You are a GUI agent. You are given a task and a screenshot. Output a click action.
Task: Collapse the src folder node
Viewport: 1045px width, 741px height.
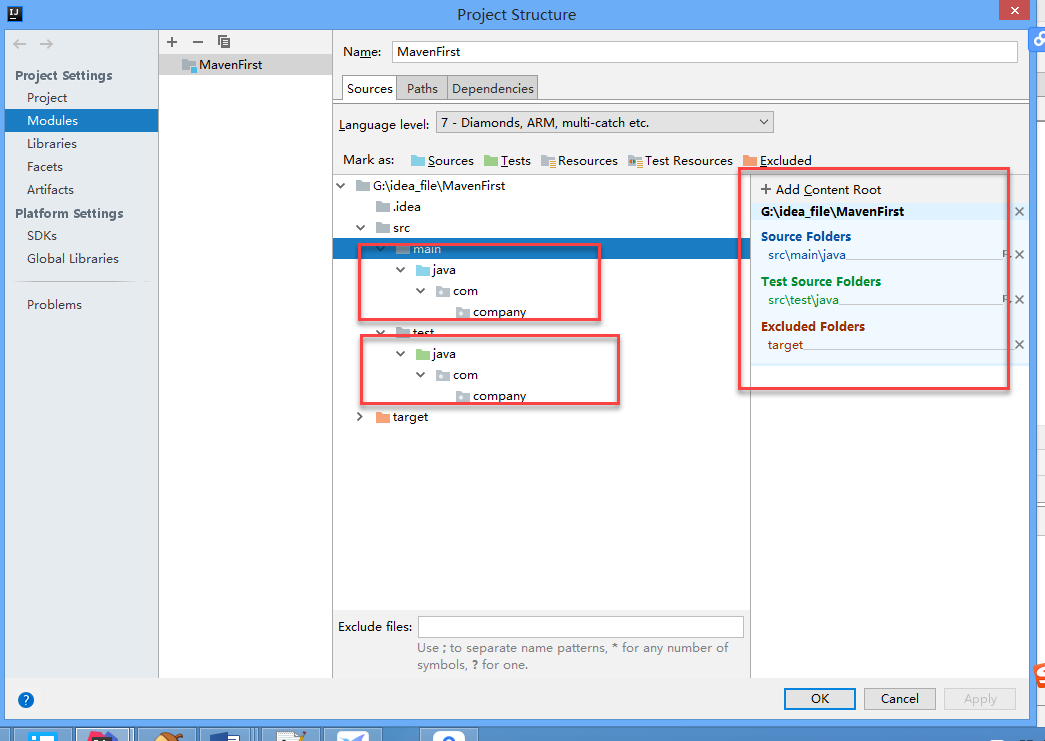pyautogui.click(x=361, y=228)
